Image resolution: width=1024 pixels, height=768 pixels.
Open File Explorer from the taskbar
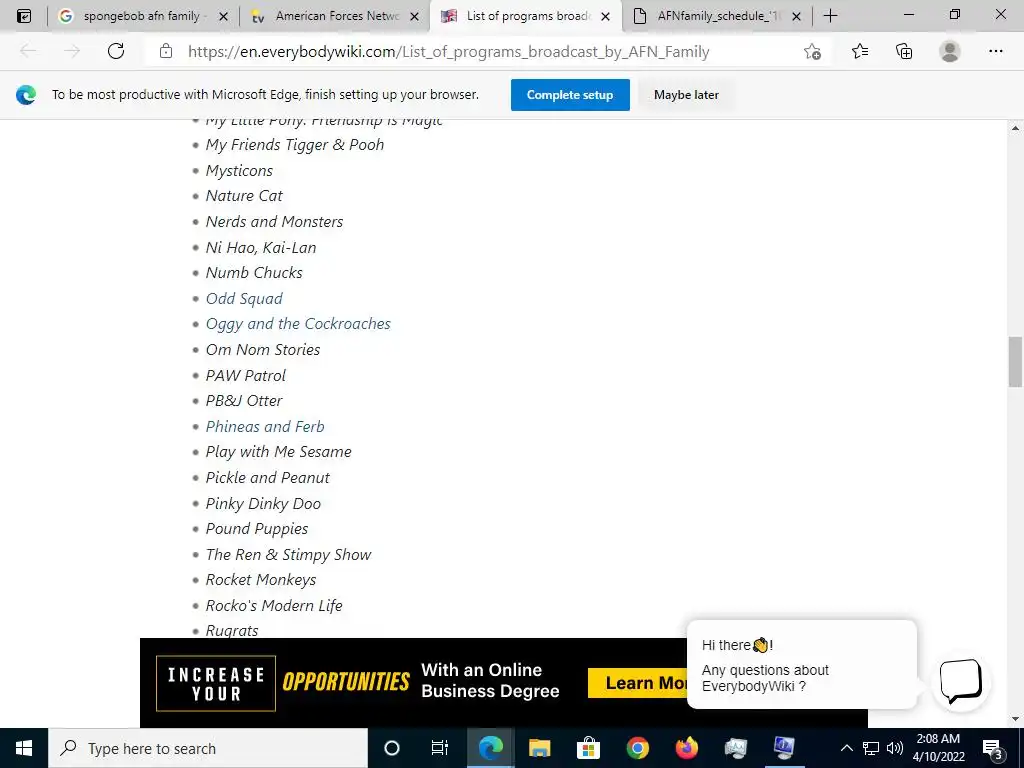point(539,748)
